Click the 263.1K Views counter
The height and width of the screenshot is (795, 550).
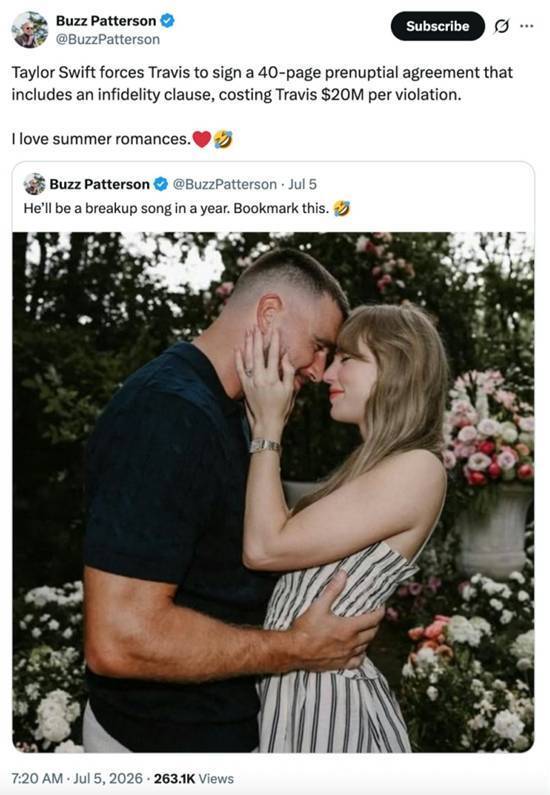coord(194,778)
